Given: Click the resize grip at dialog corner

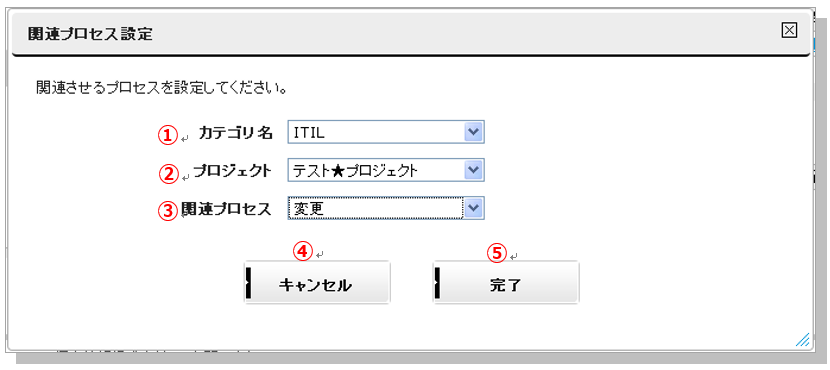Looking at the screenshot, I should (x=802, y=339).
